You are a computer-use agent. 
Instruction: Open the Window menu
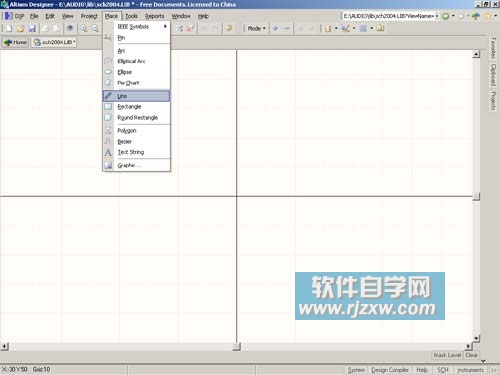click(181, 16)
